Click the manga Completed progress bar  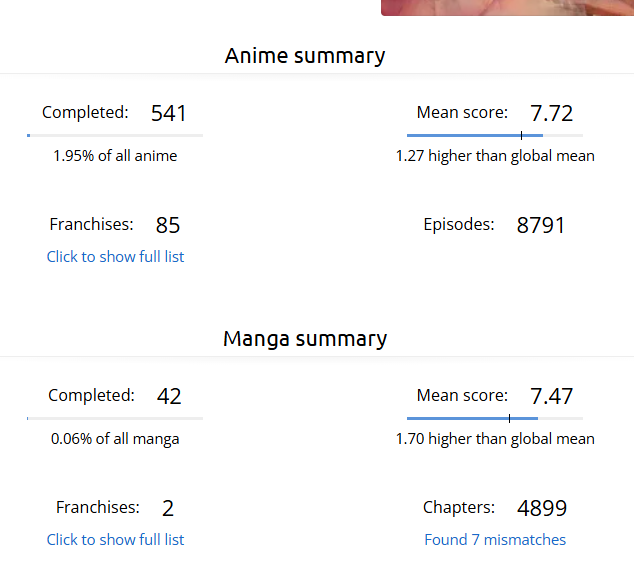pyautogui.click(x=115, y=418)
